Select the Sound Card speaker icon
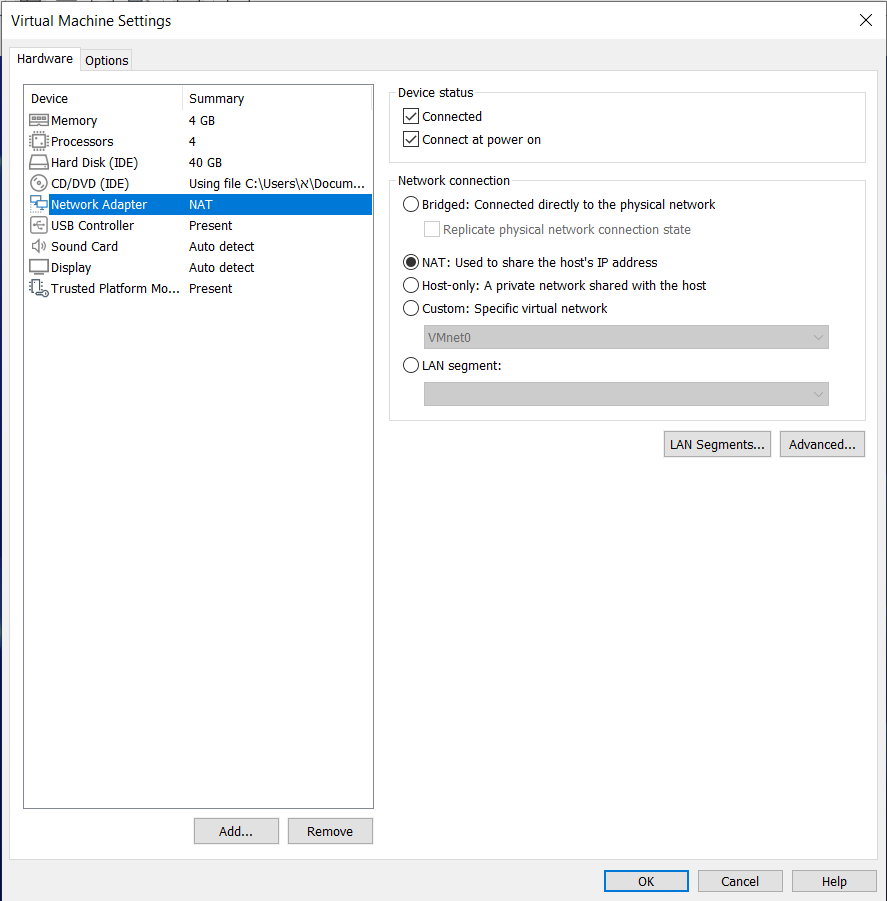This screenshot has height=901, width=887. (39, 247)
